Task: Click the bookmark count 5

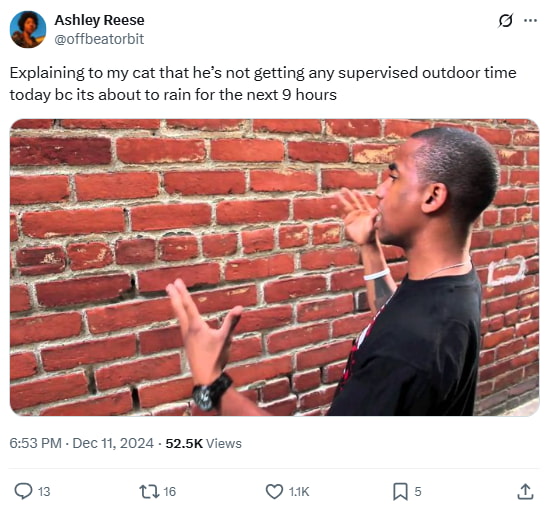Action: coord(418,492)
